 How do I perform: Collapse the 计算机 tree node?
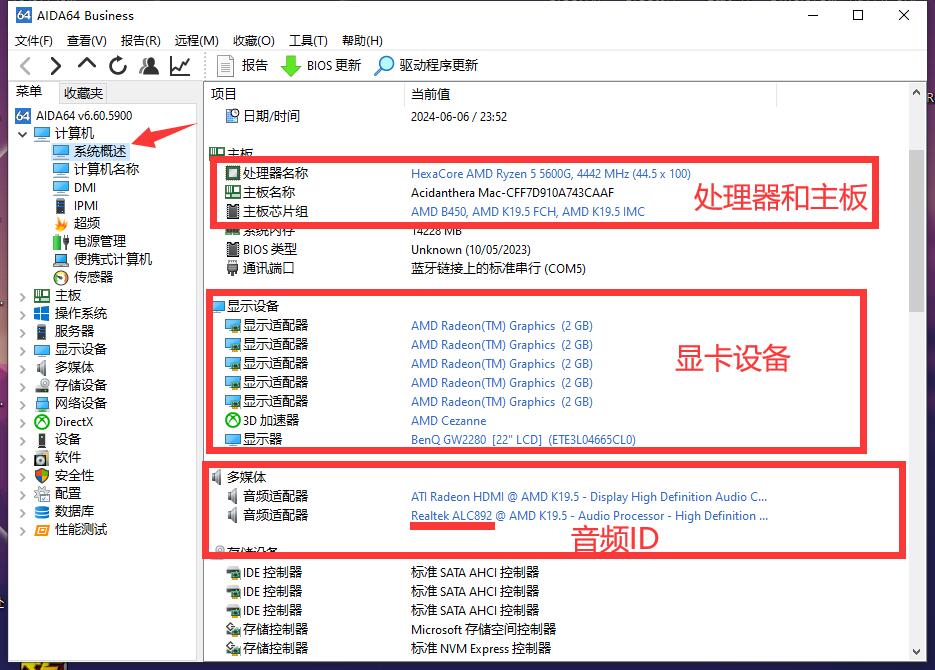[23, 134]
